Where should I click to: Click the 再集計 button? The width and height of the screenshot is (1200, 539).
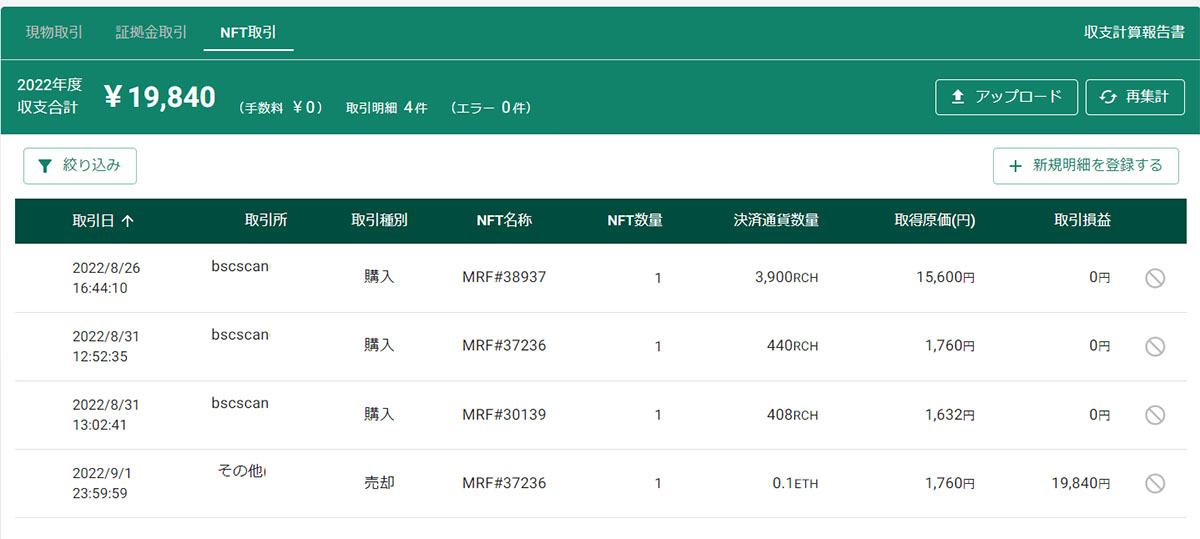pyautogui.click(x=1134, y=97)
